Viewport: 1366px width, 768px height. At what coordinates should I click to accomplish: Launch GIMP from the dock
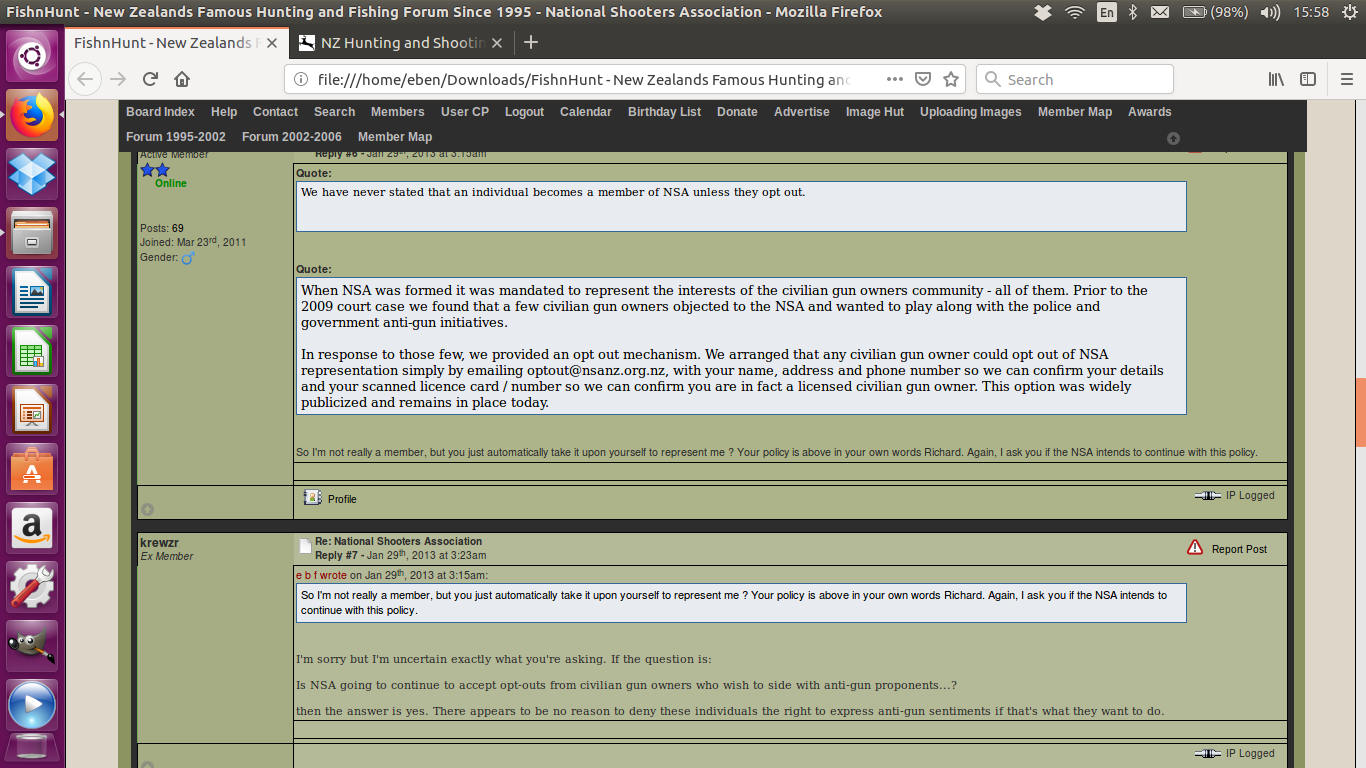point(33,646)
